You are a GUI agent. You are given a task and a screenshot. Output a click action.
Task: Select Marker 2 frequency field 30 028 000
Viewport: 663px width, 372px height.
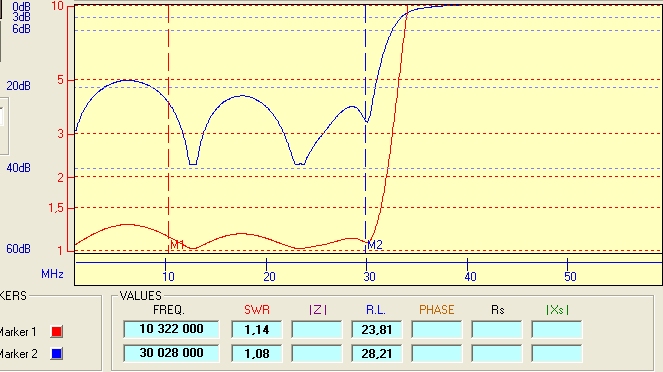171,353
